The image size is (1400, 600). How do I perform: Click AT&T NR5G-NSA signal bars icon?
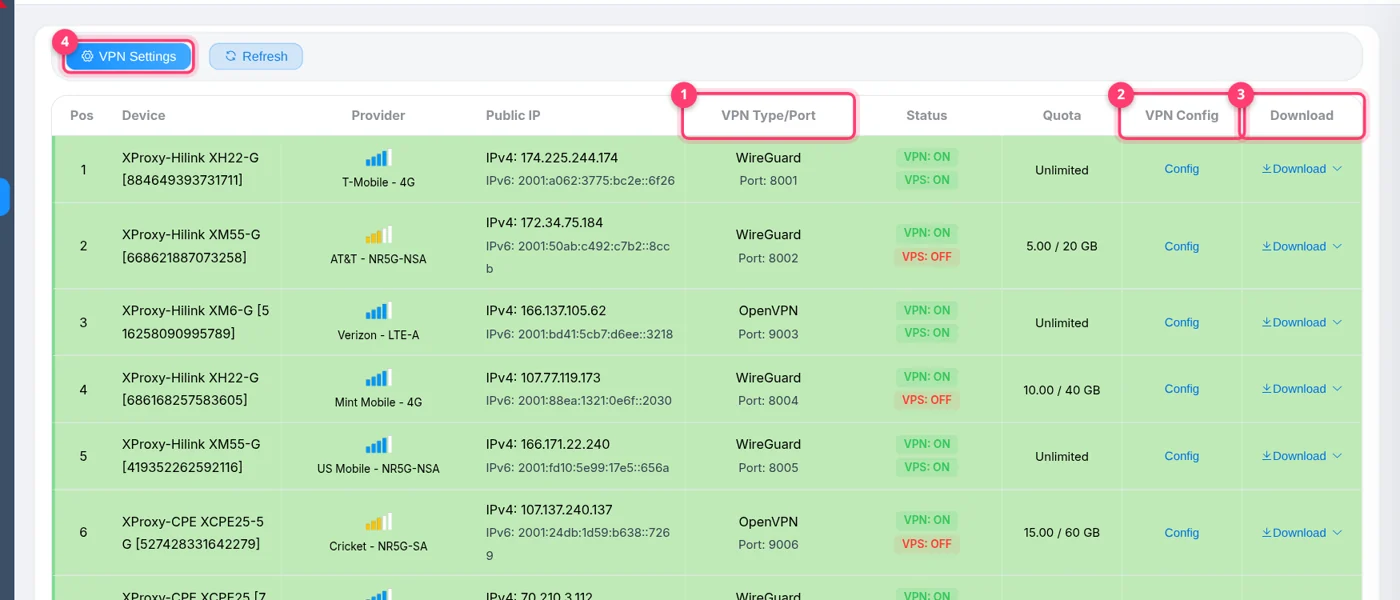[378, 235]
